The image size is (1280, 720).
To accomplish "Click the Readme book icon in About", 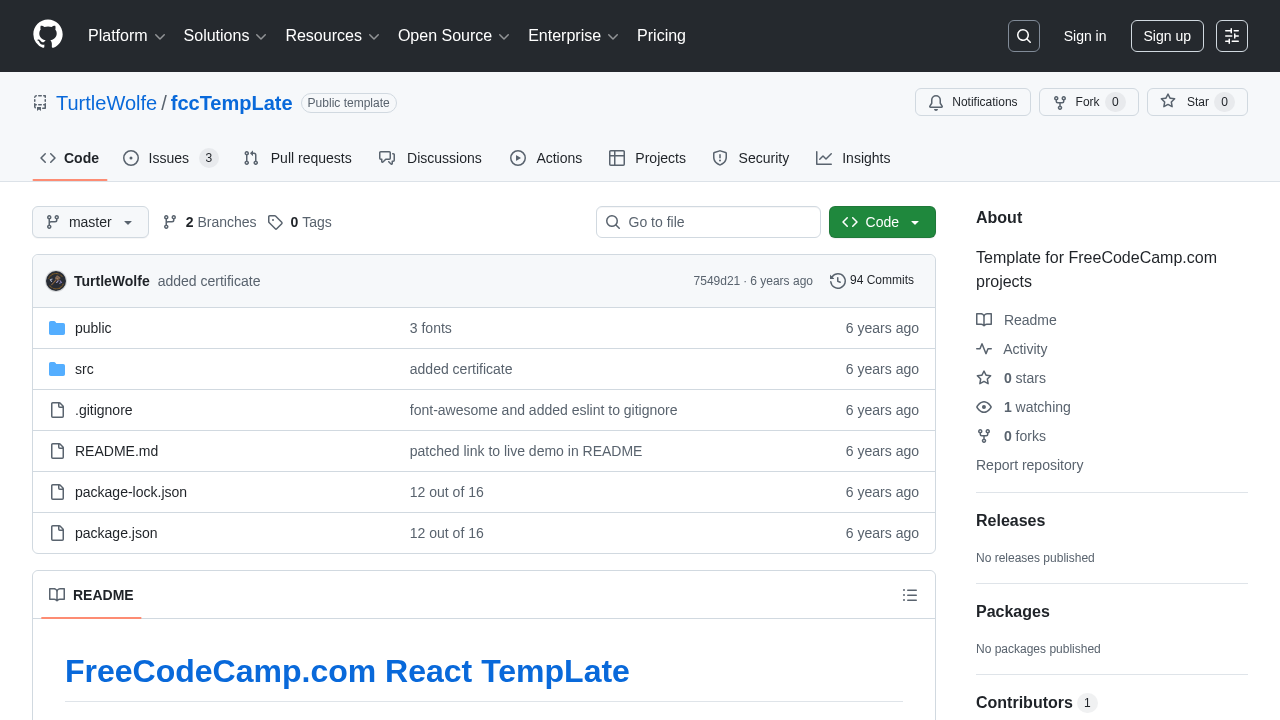I will point(984,320).
